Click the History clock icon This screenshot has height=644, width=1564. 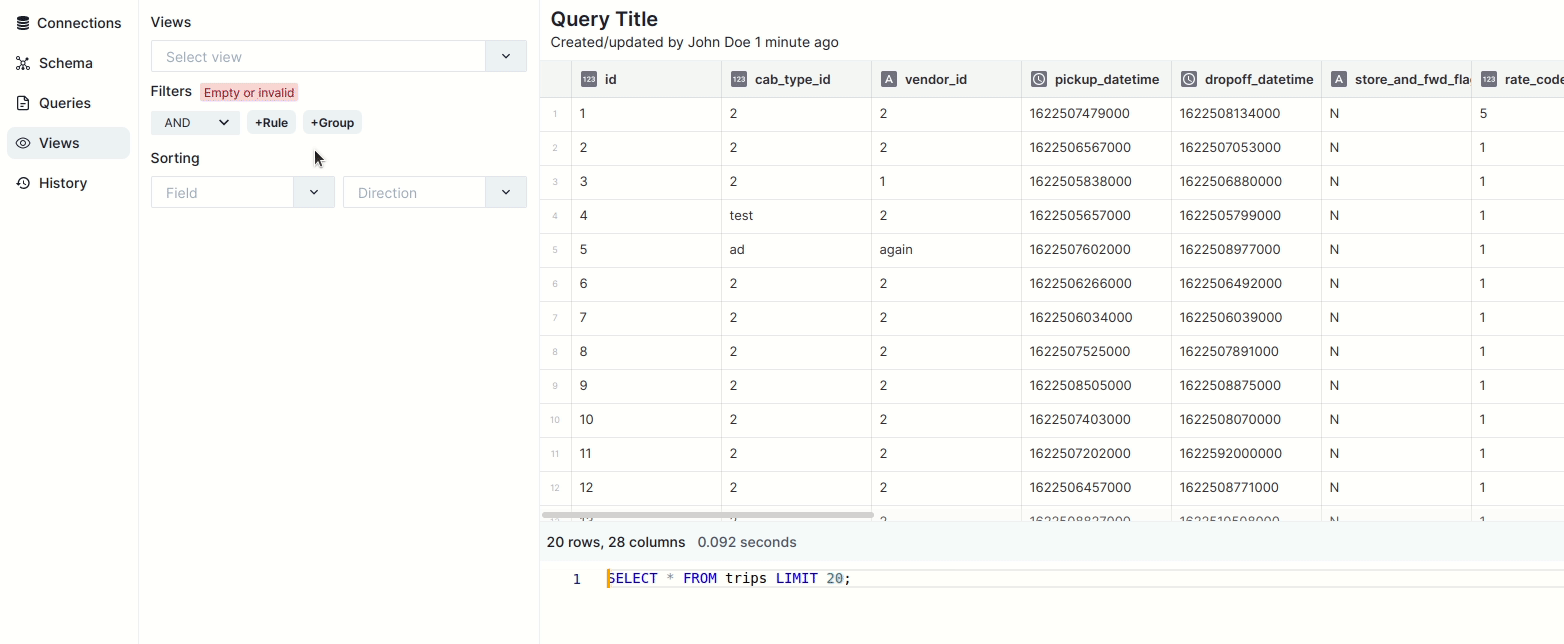[23, 183]
